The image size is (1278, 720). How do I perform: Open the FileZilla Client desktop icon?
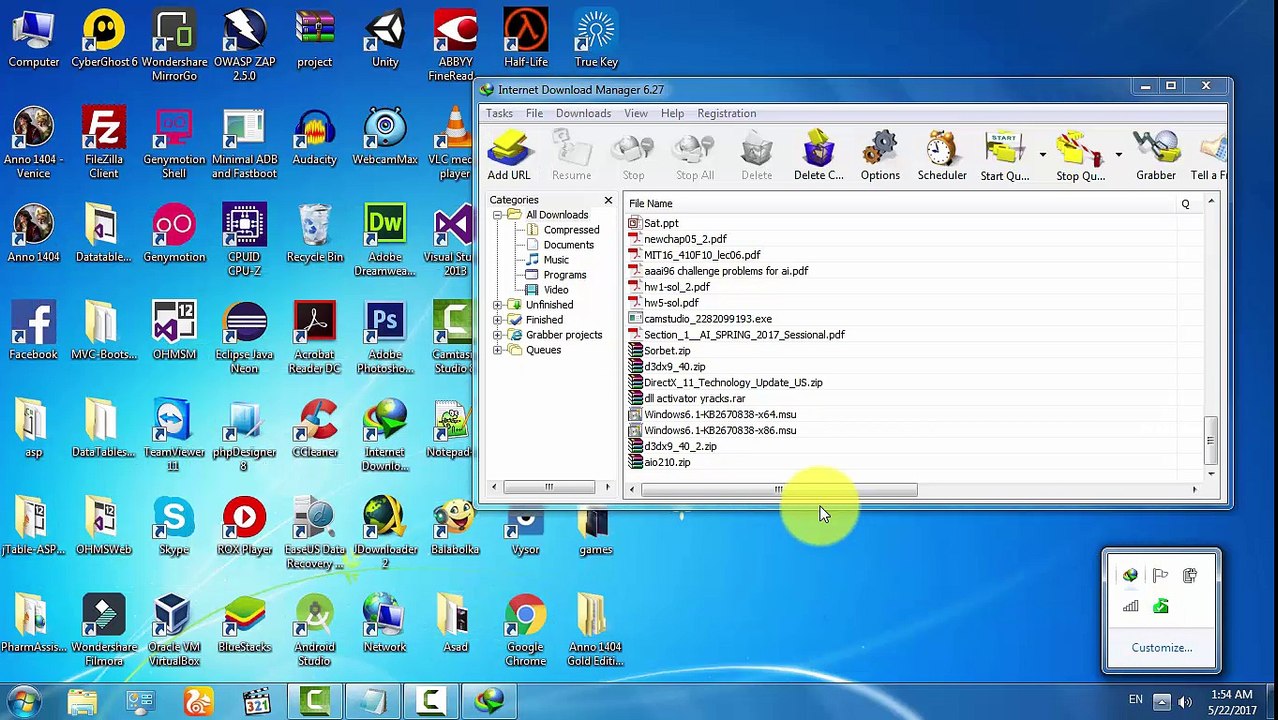pyautogui.click(x=103, y=142)
